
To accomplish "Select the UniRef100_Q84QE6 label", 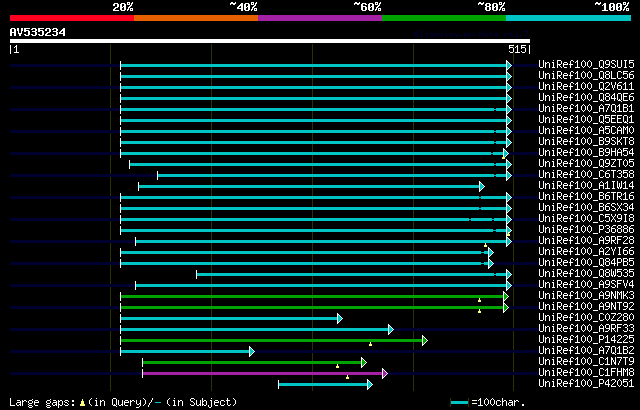I will (586, 98).
